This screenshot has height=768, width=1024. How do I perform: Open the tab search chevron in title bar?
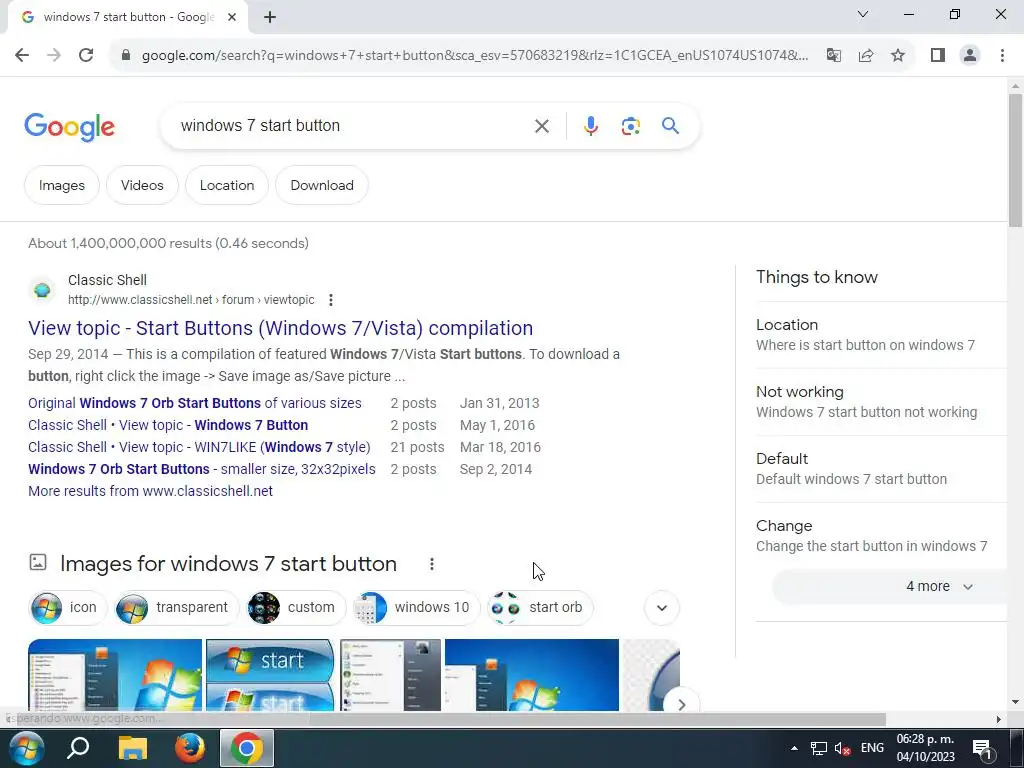pyautogui.click(x=863, y=14)
